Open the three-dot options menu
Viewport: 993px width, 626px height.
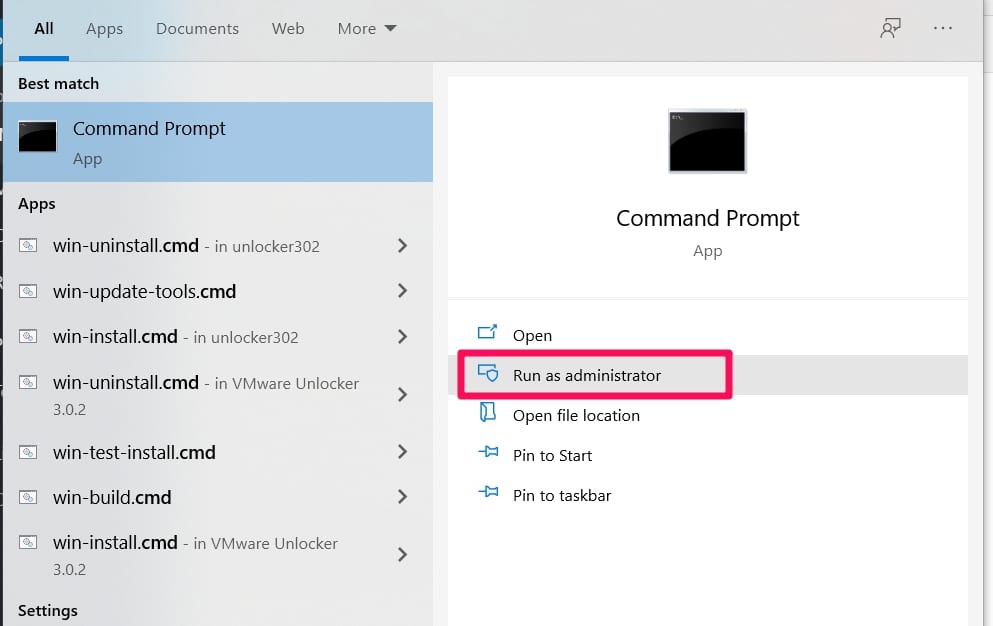click(x=942, y=28)
